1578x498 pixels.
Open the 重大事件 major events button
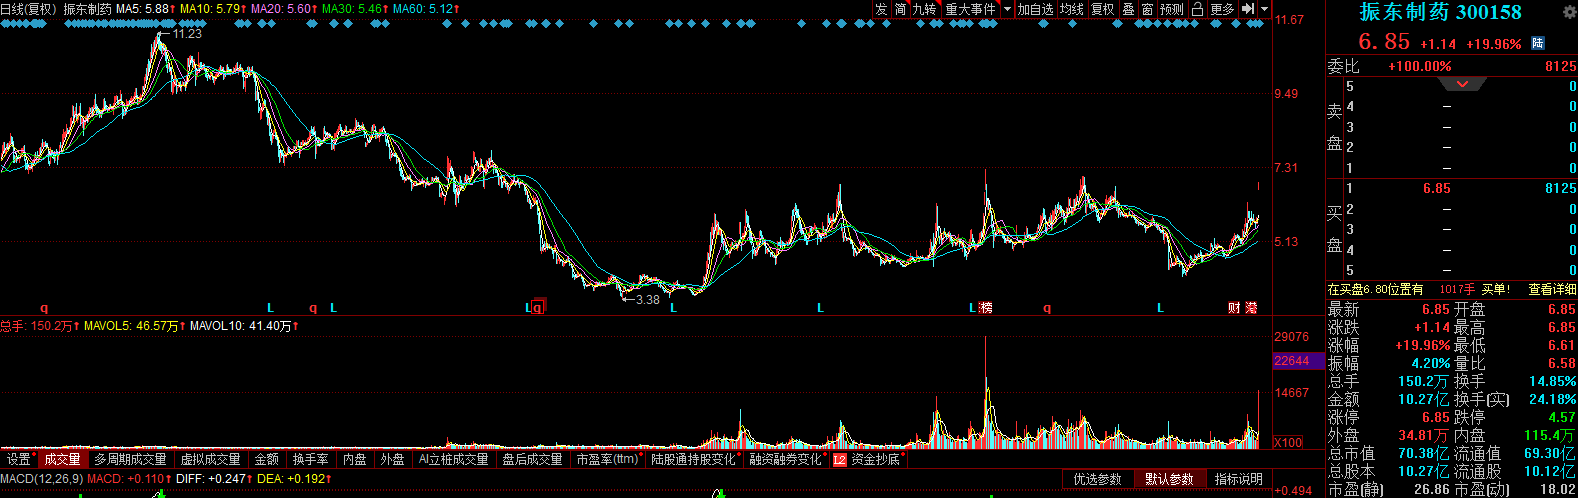(970, 9)
